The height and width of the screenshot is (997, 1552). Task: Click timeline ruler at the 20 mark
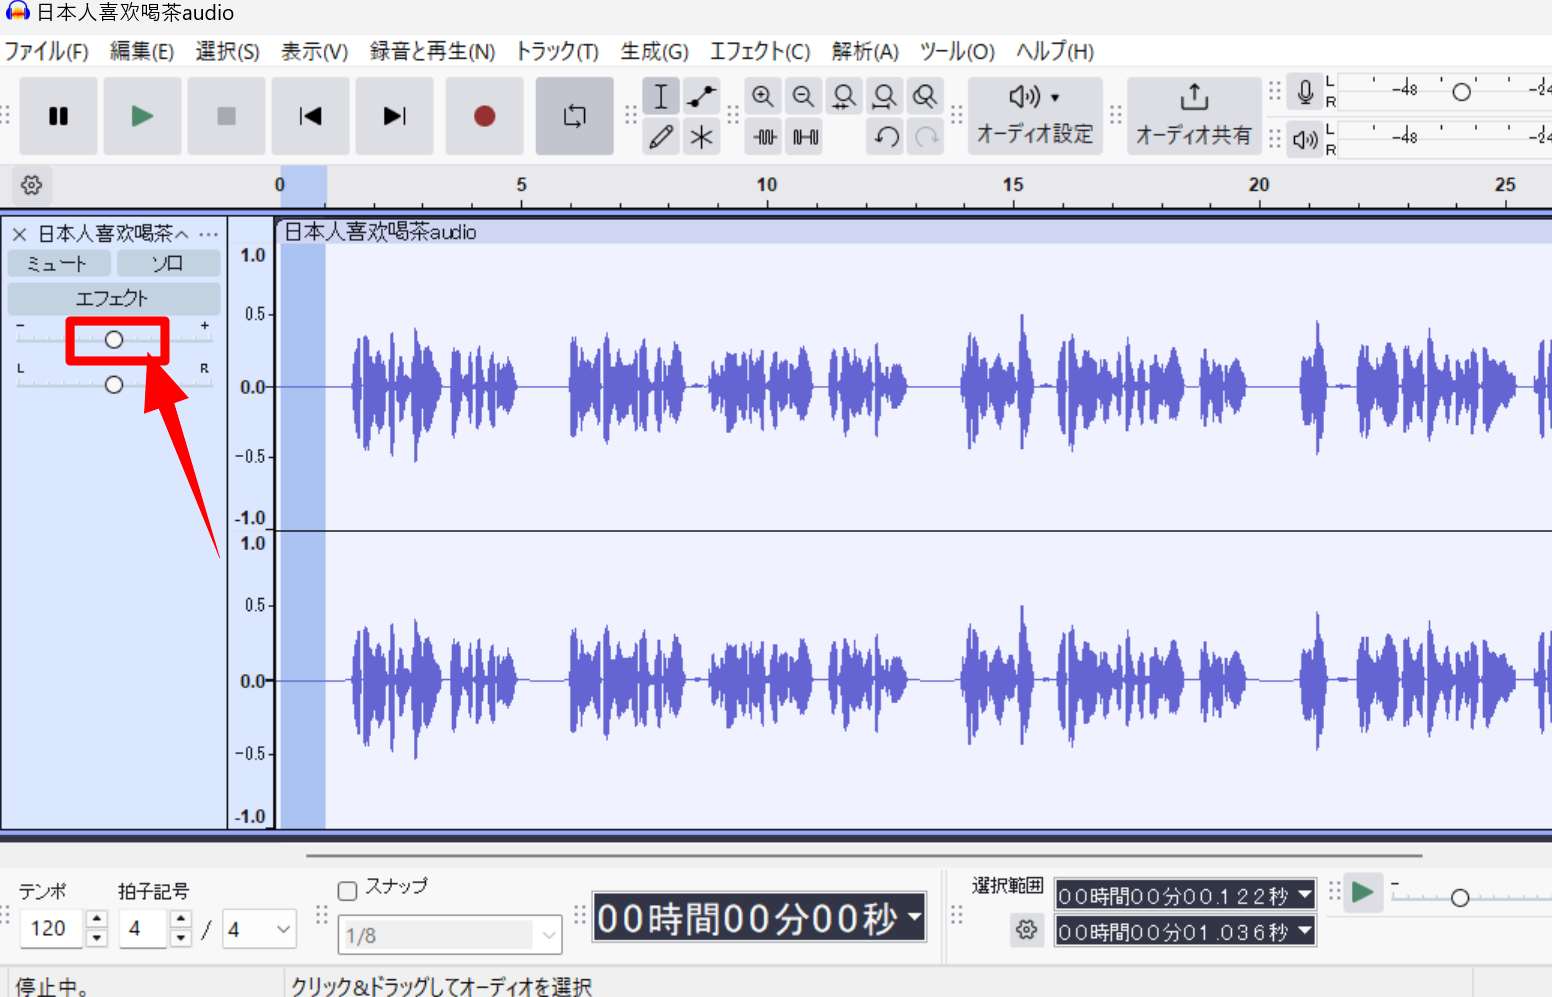[x=1259, y=185]
